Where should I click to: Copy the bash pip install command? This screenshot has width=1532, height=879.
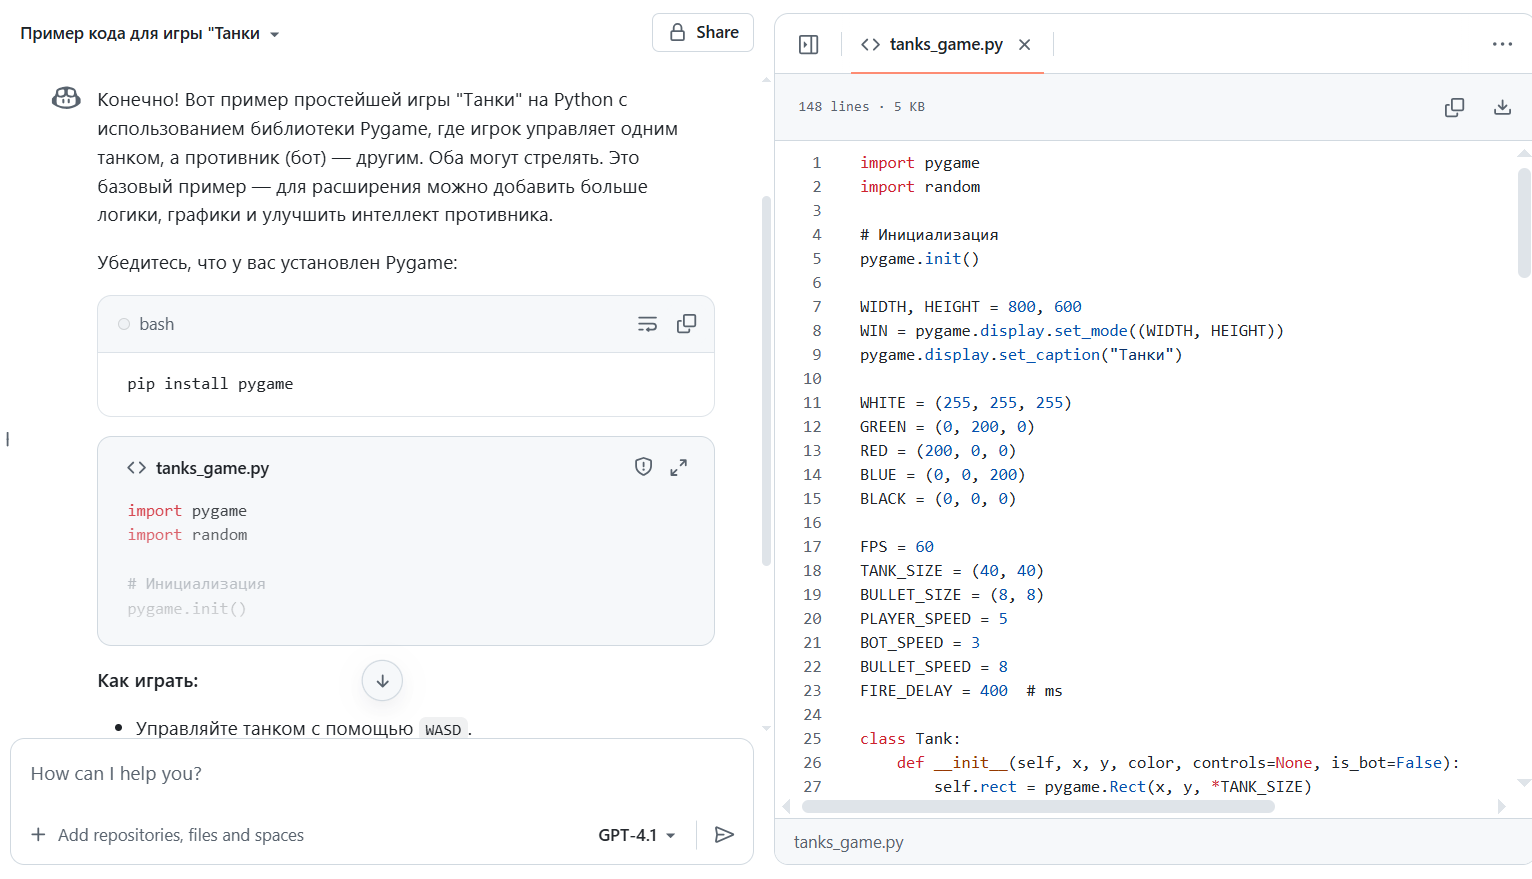(686, 324)
